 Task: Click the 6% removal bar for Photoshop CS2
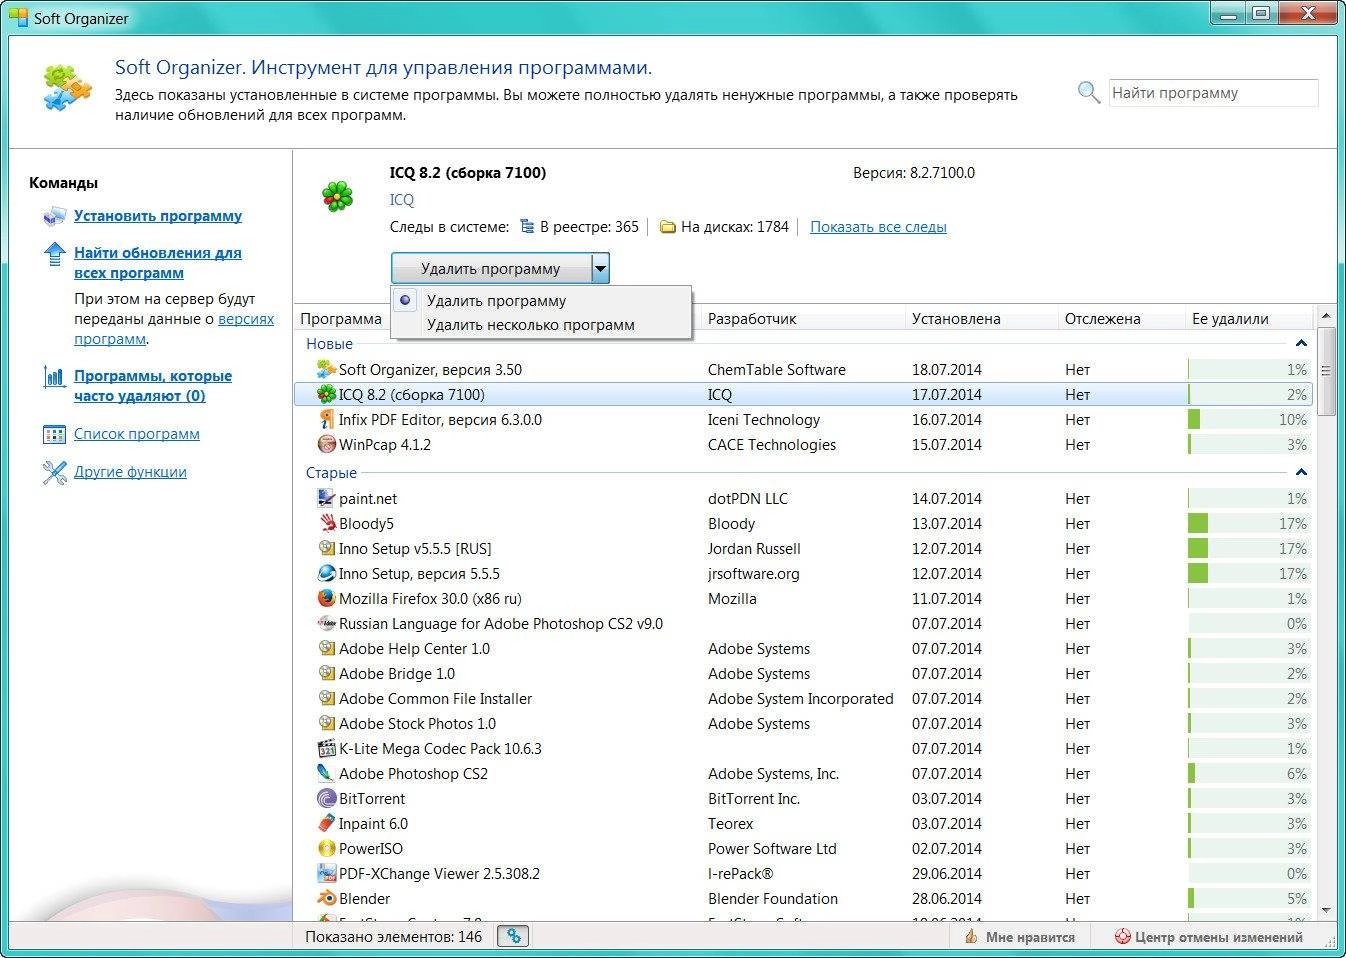tap(1249, 773)
